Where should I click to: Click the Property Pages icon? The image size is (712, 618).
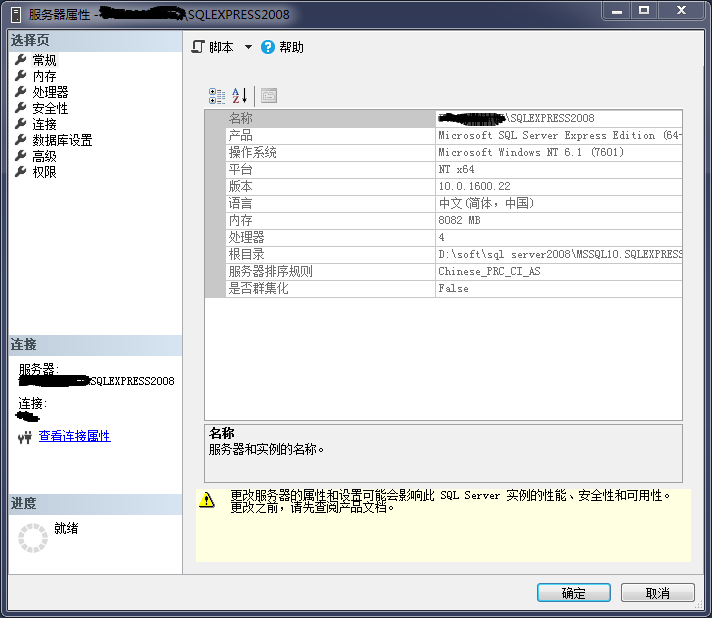[x=269, y=96]
